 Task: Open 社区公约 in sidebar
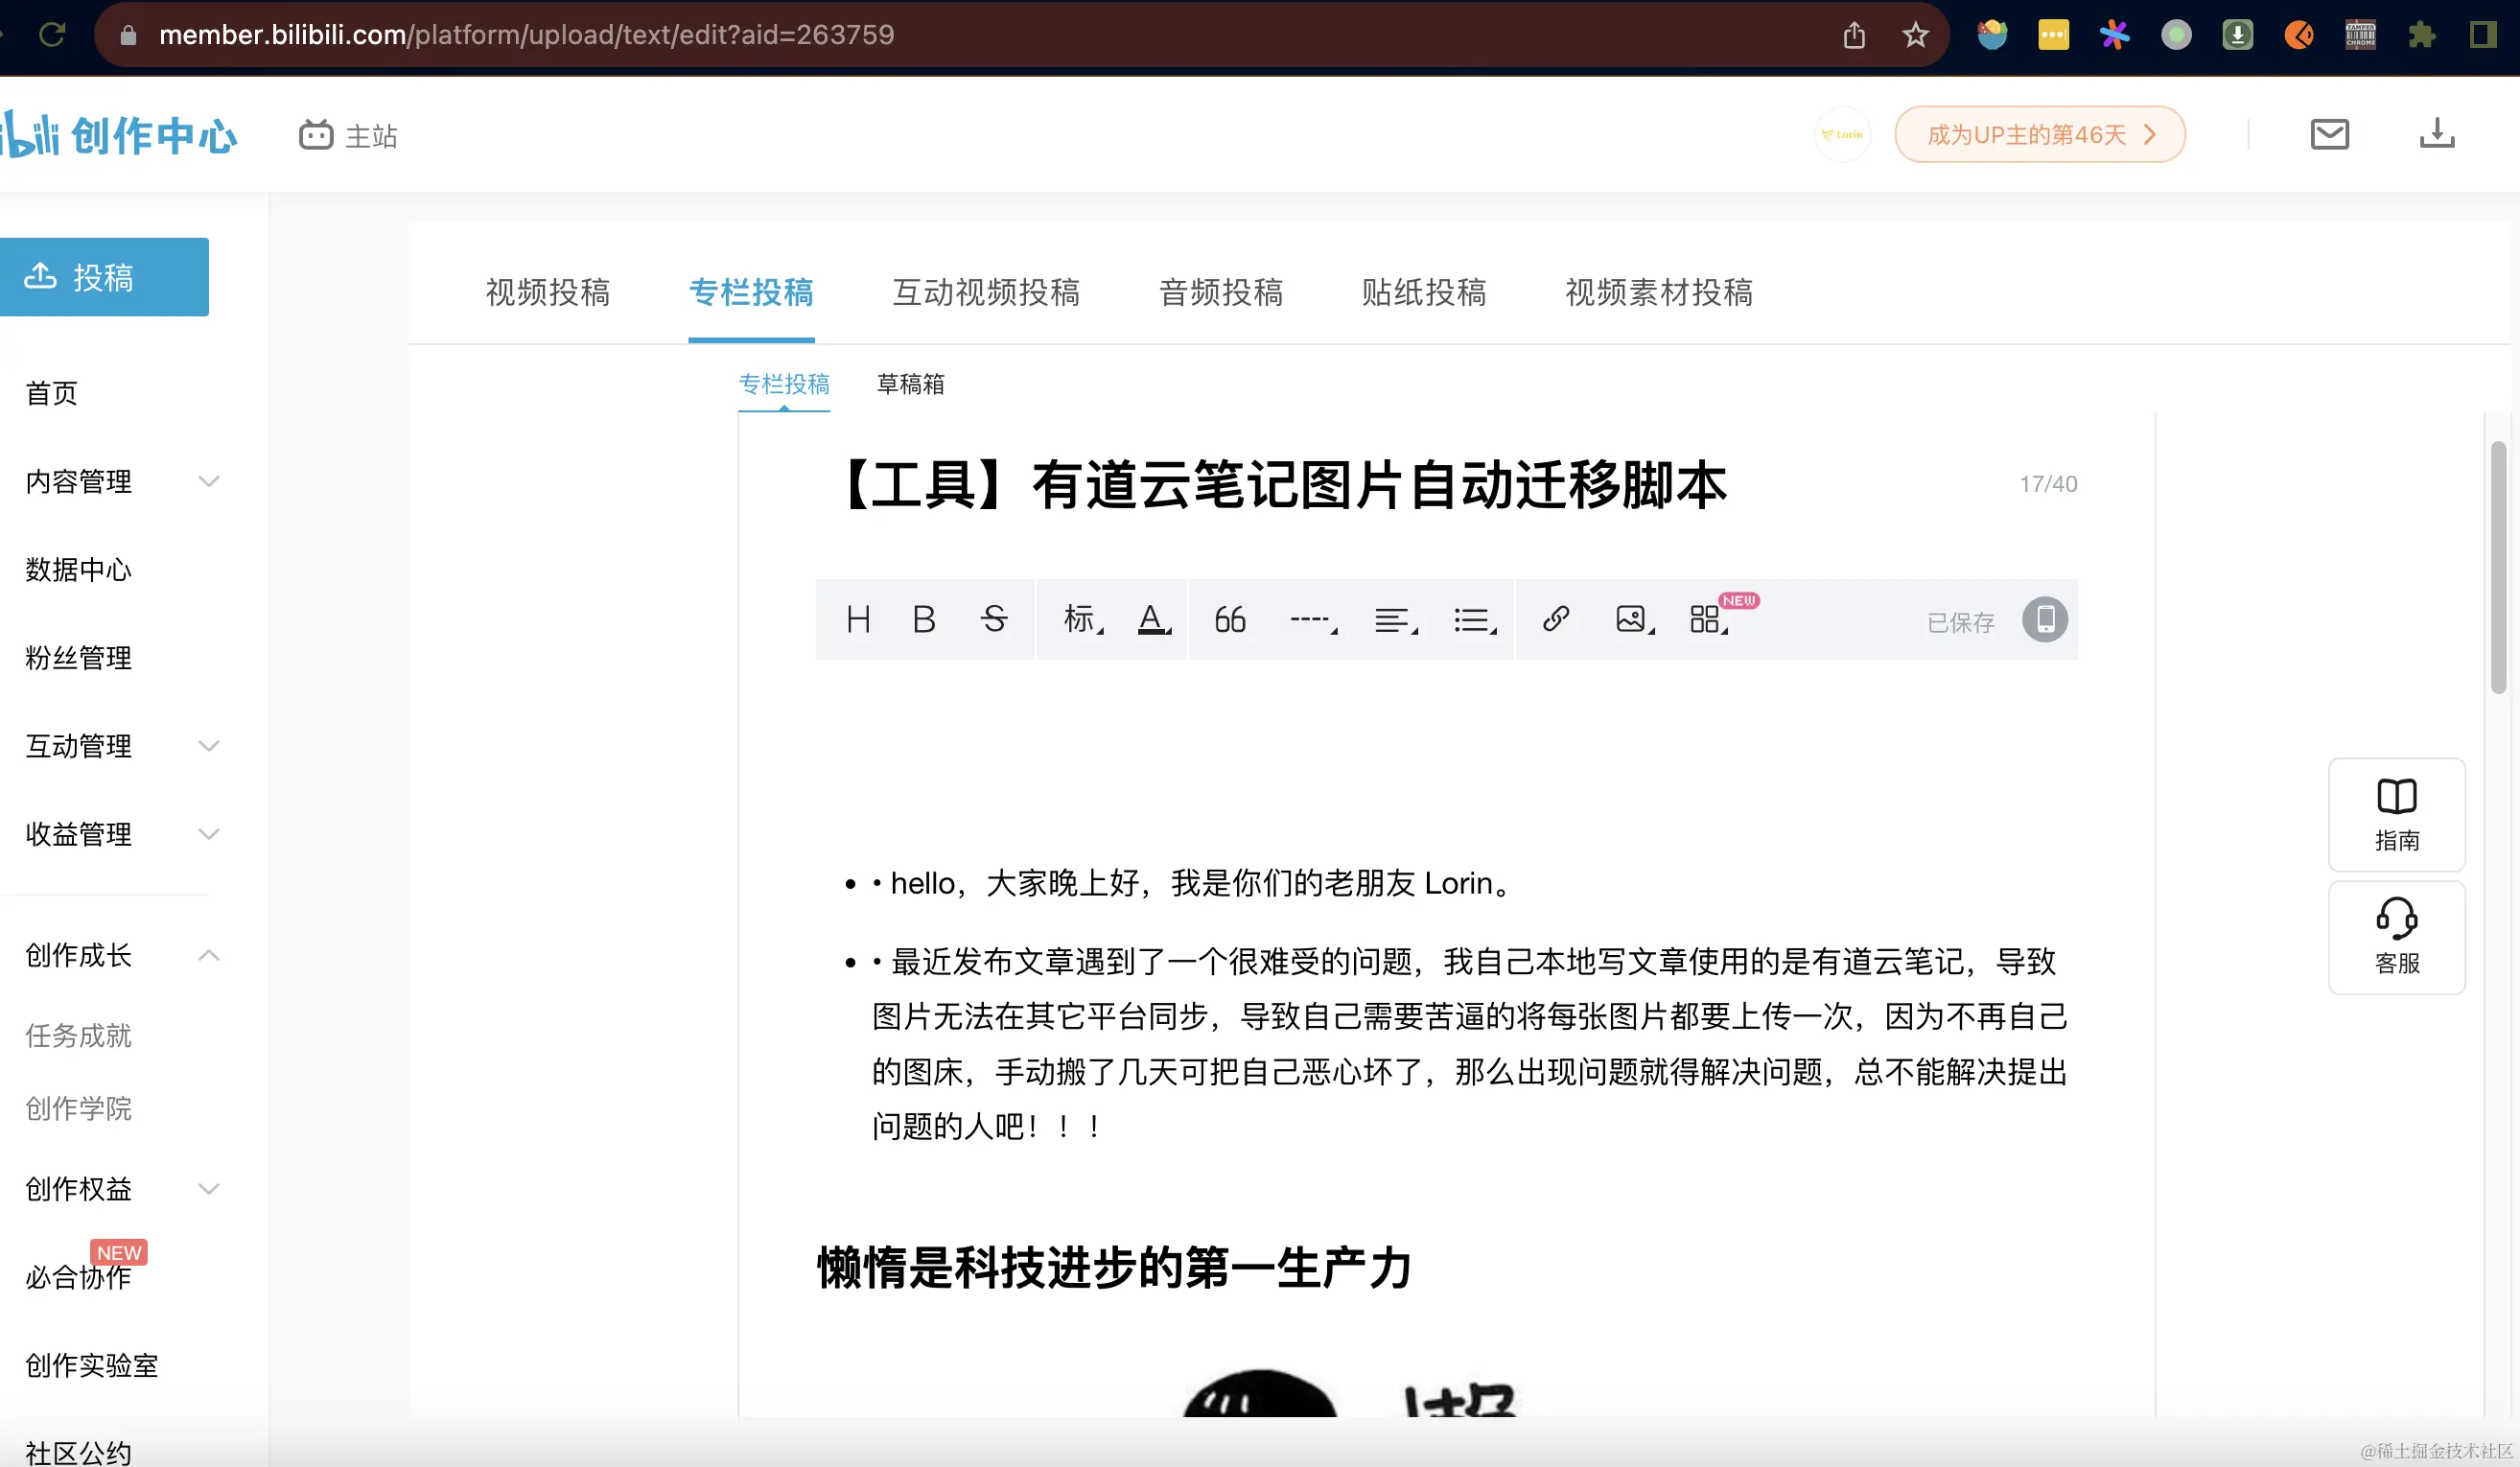[x=78, y=1451]
